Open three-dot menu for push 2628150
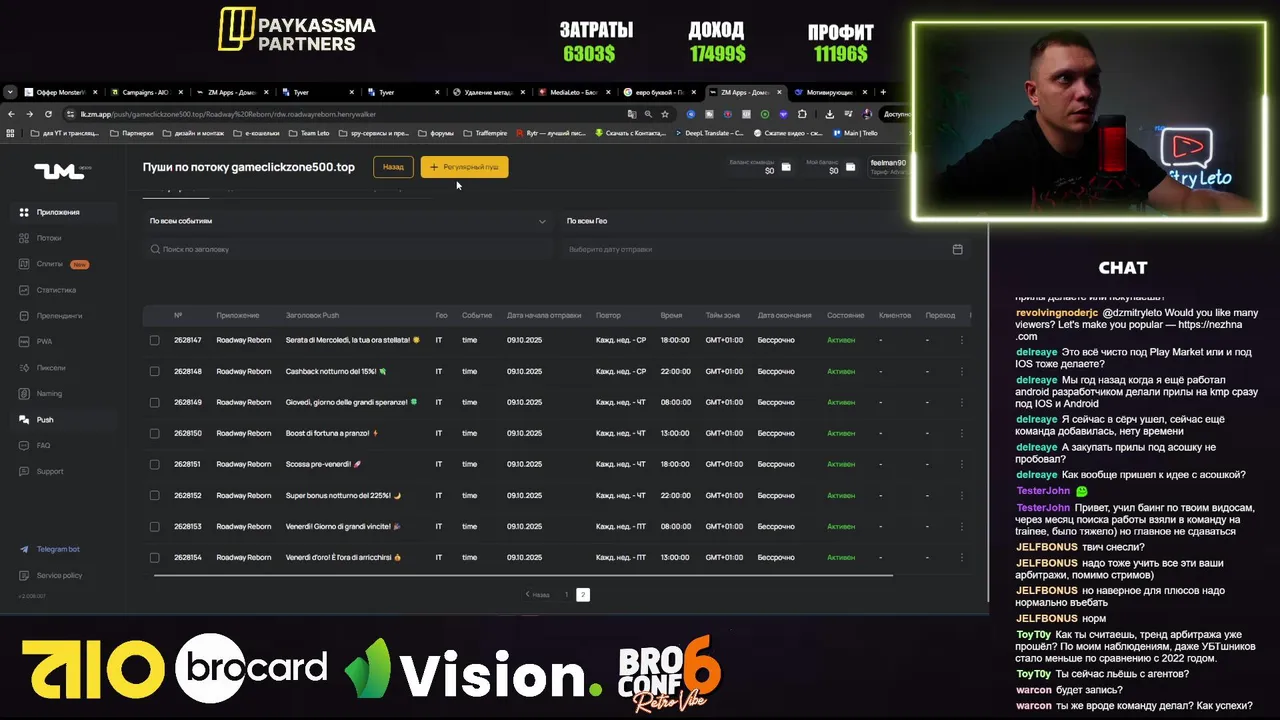Viewport: 1280px width, 720px height. (962, 433)
